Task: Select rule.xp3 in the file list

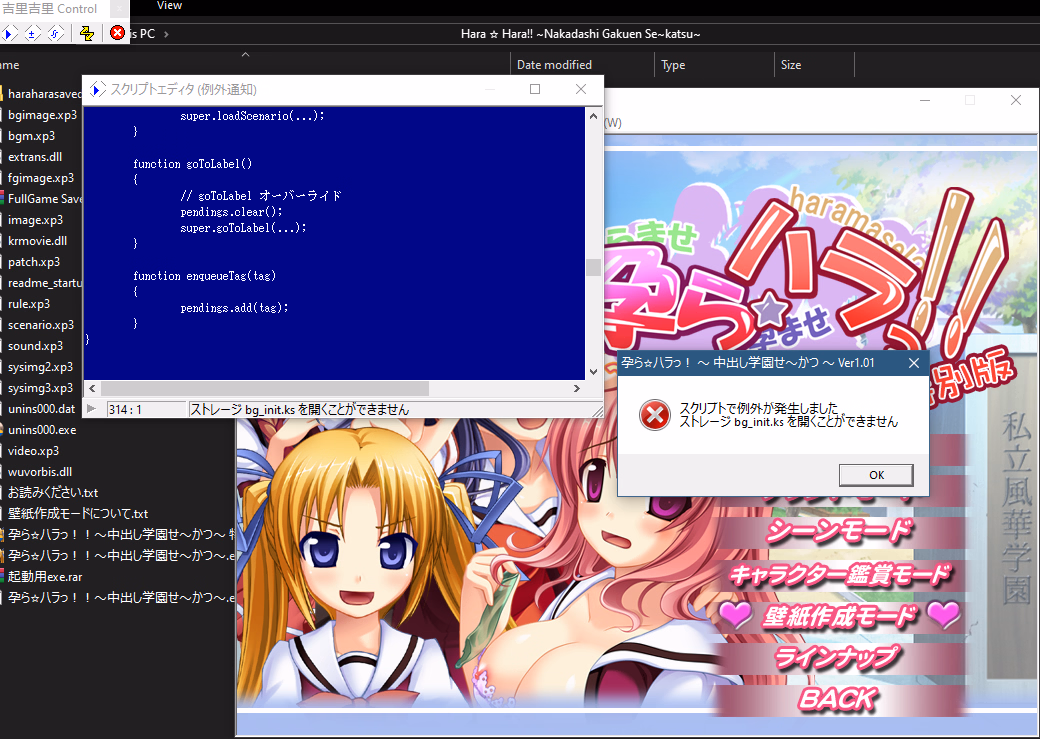Action: tap(29, 304)
